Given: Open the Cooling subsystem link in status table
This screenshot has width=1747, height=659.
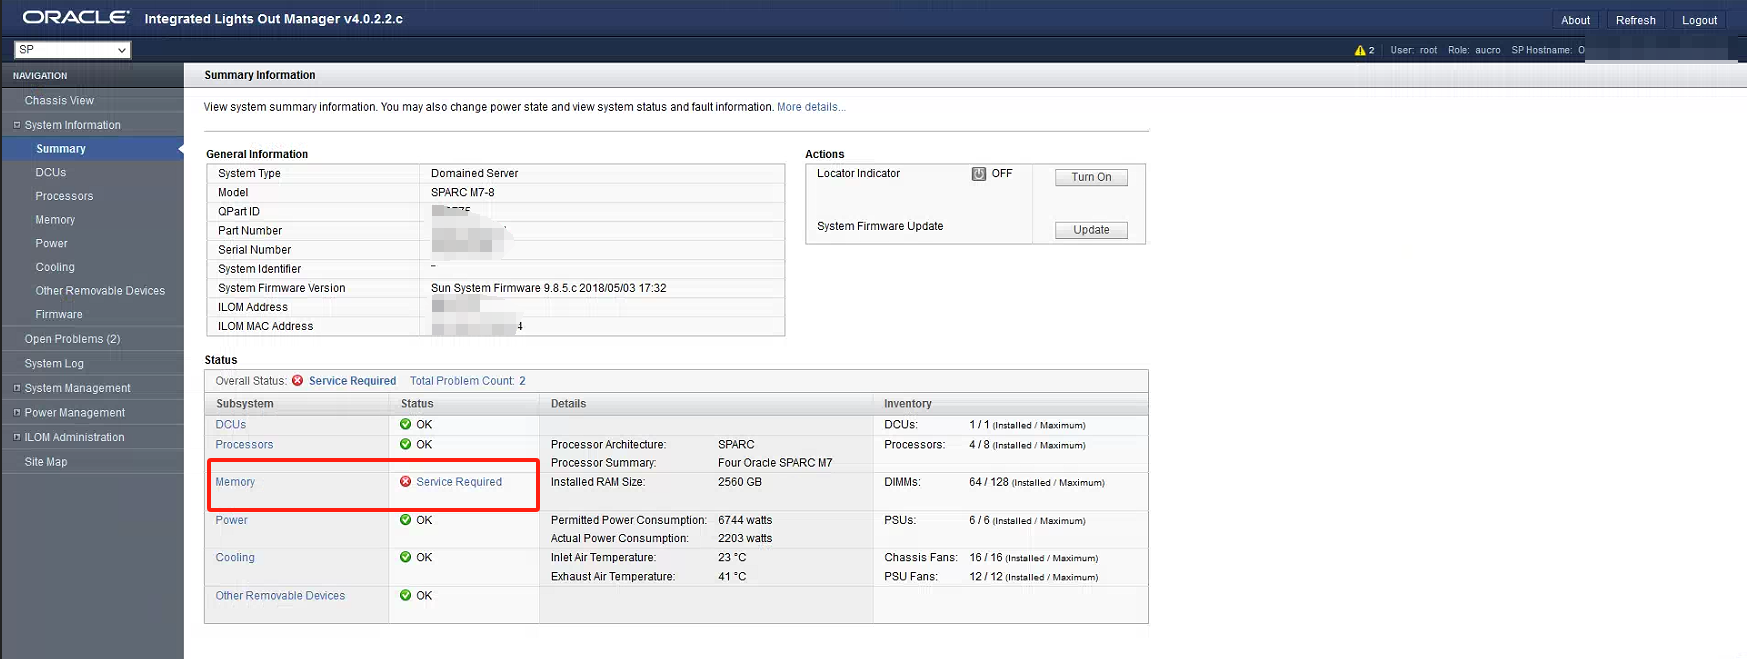Looking at the screenshot, I should 235,557.
